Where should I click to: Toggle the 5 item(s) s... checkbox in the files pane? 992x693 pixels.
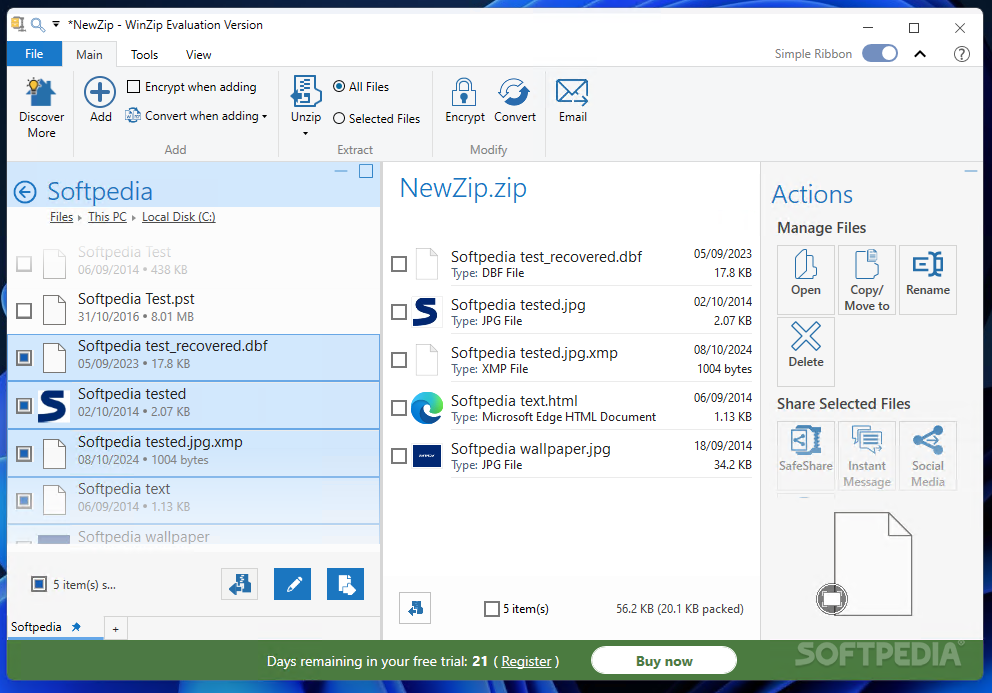(x=39, y=584)
